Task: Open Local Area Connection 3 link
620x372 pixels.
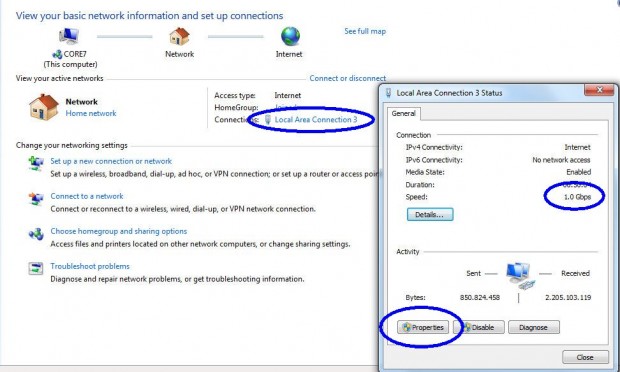Action: click(x=316, y=119)
